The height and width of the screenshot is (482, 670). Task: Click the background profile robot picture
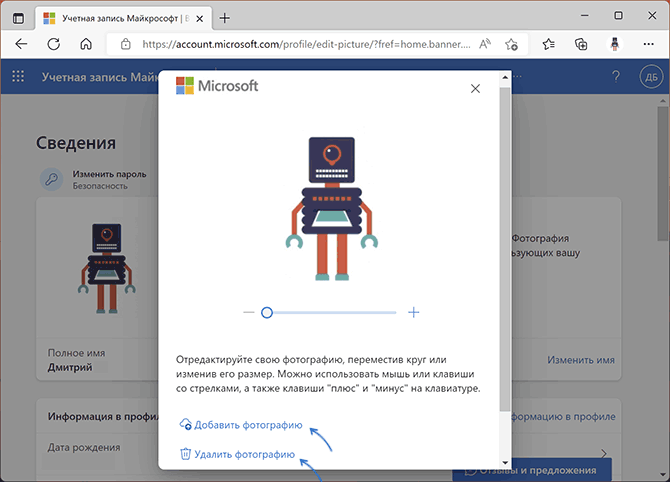(x=106, y=268)
